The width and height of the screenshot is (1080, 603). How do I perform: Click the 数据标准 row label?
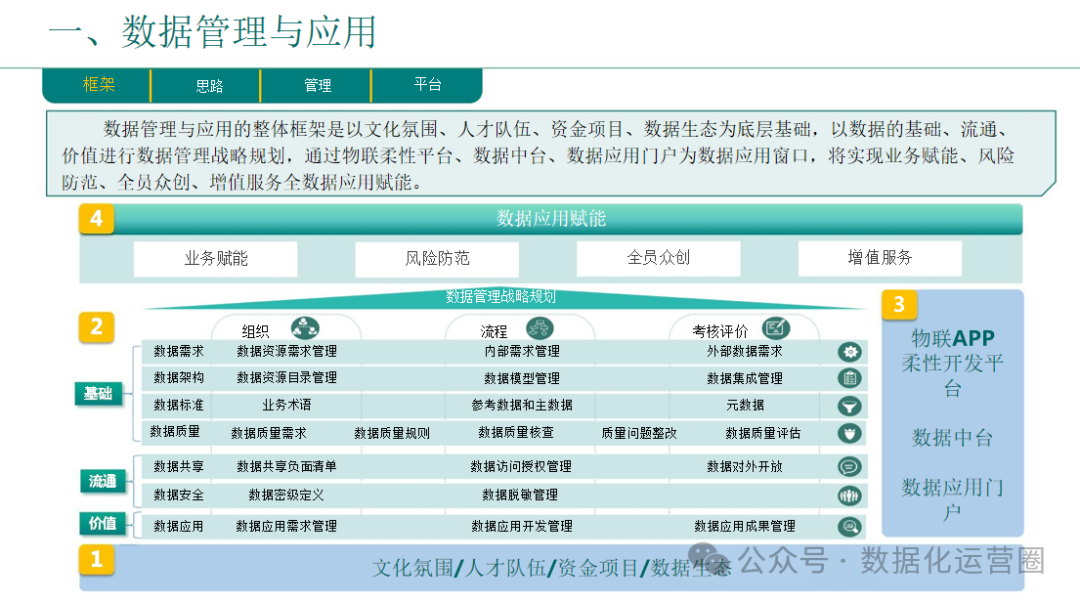178,405
